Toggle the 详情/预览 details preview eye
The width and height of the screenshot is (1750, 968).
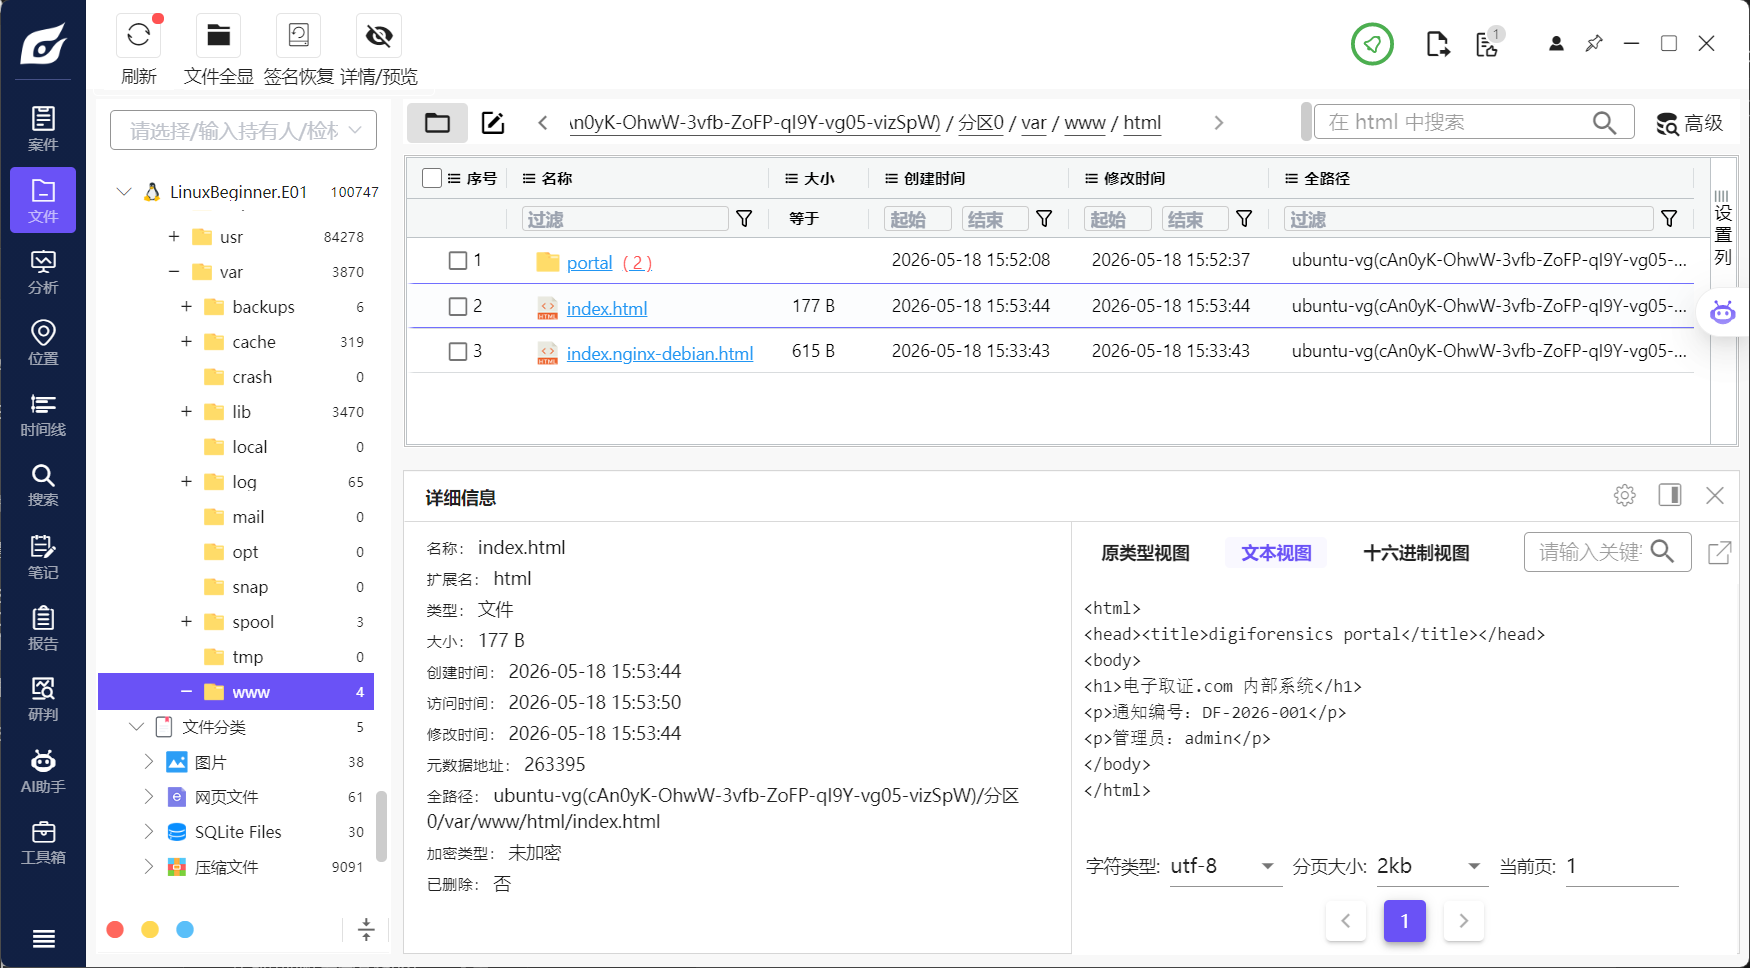(378, 36)
